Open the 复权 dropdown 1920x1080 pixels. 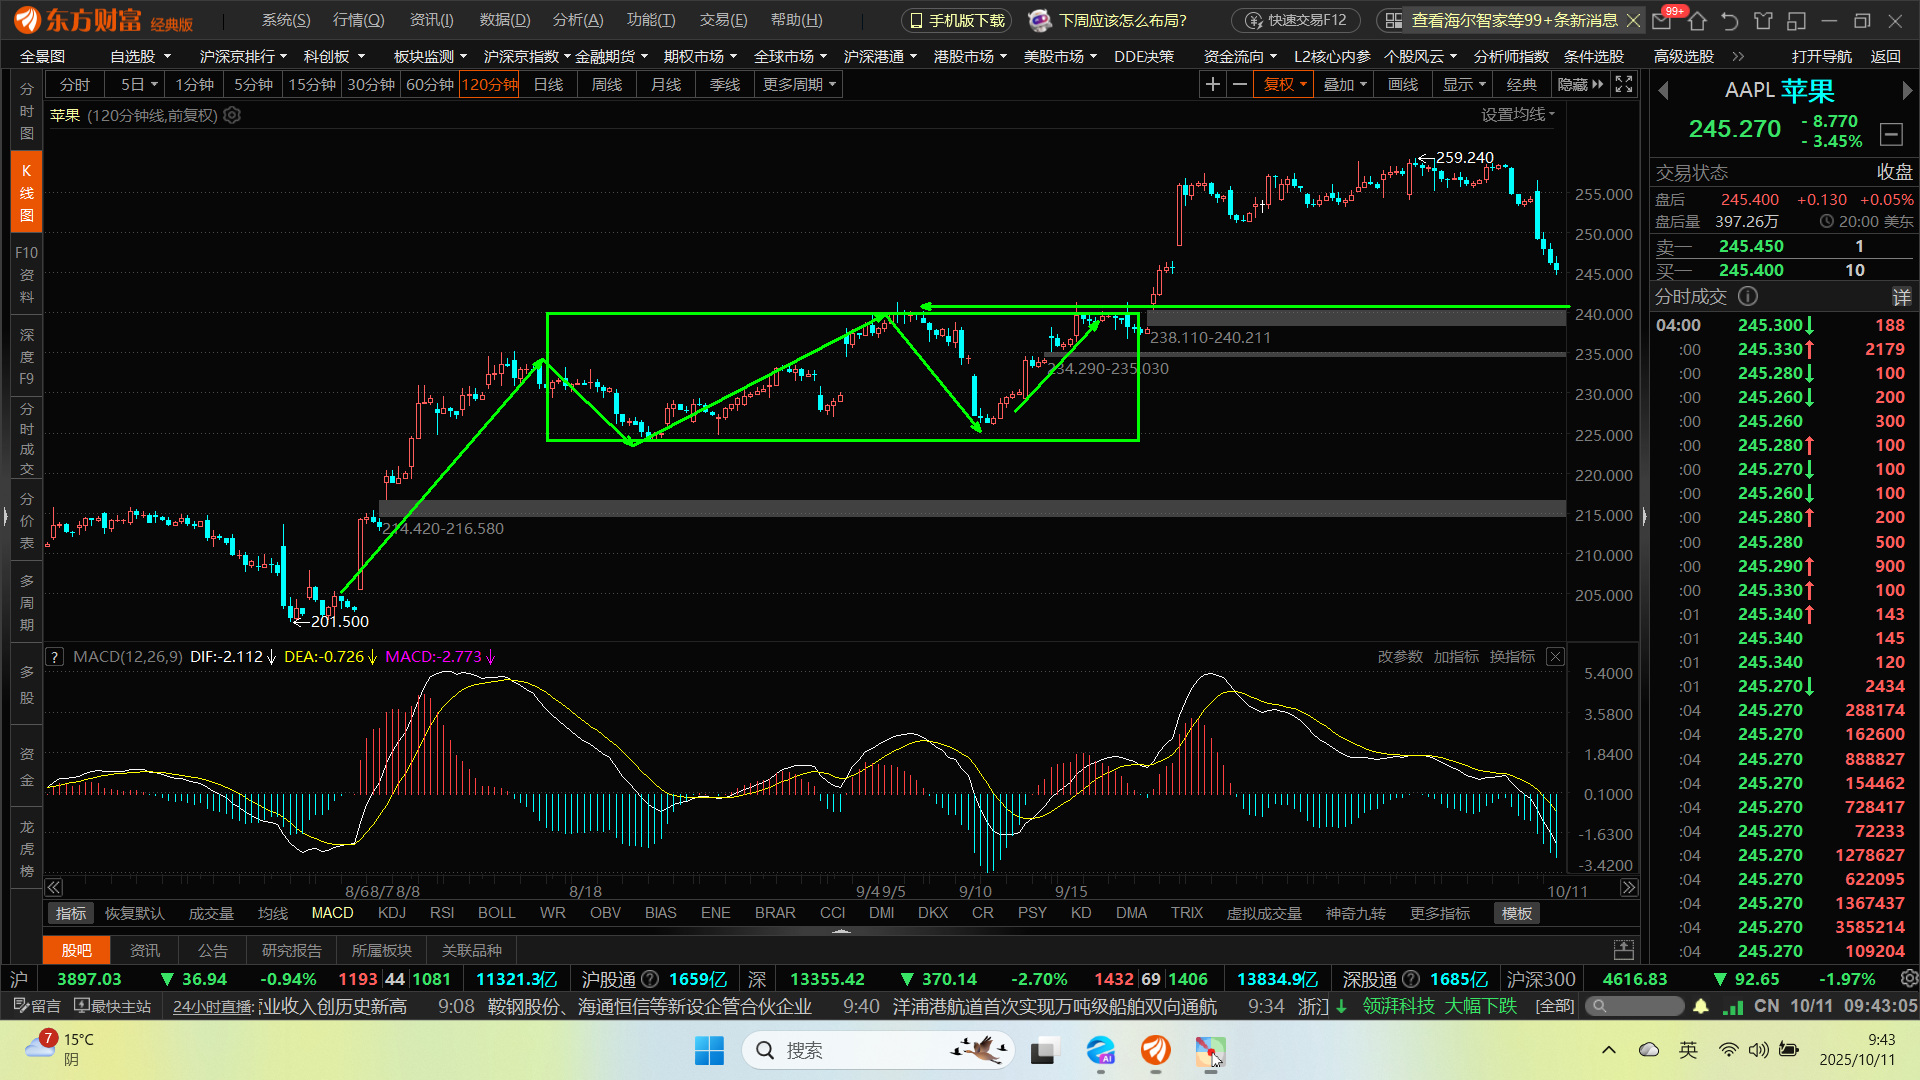pyautogui.click(x=1285, y=85)
